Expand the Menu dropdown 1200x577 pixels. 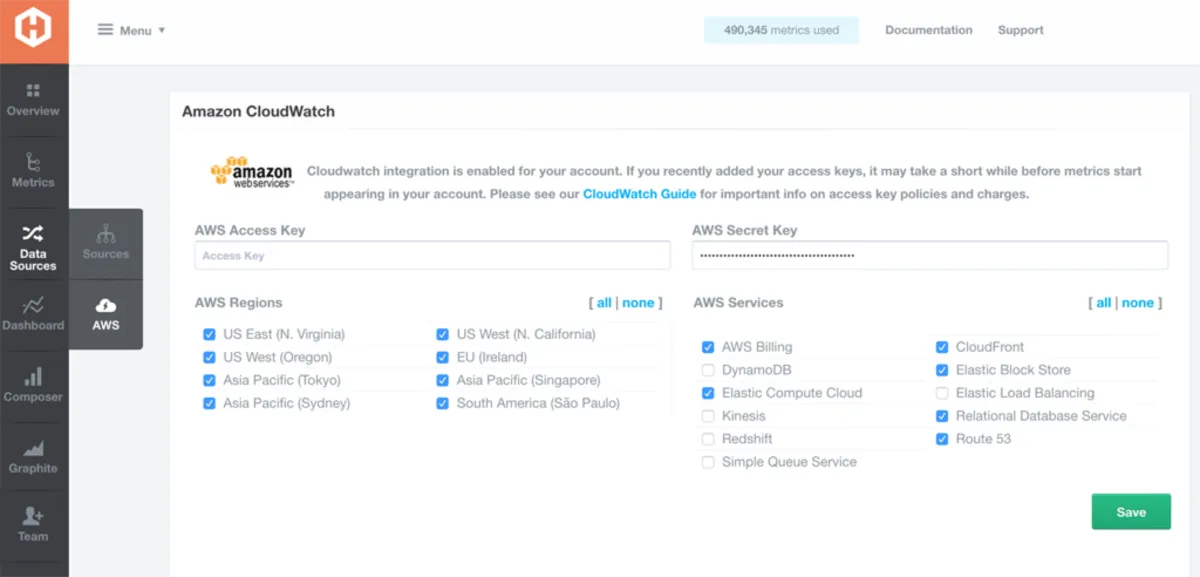131,30
